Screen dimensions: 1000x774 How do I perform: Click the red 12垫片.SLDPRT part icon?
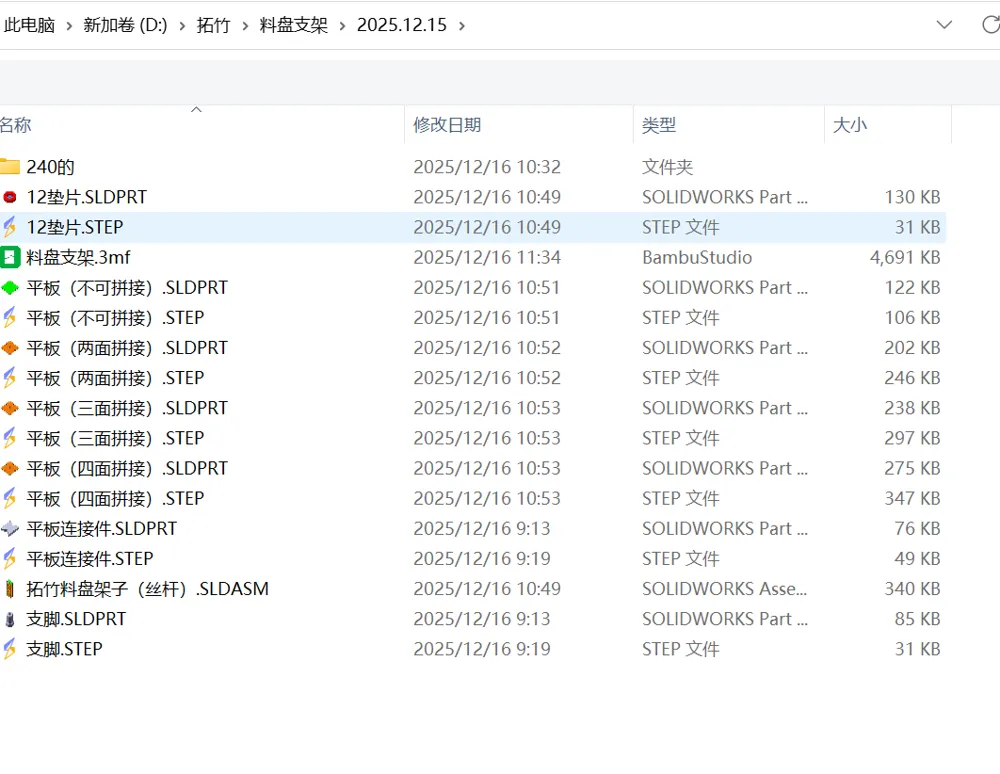point(10,197)
